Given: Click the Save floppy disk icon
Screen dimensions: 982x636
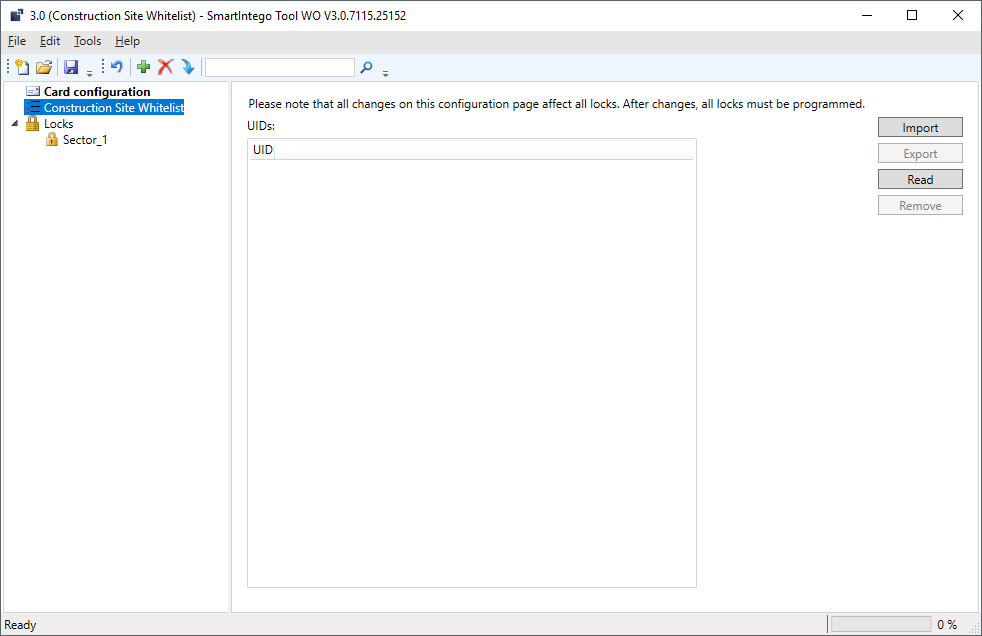Looking at the screenshot, I should pyautogui.click(x=71, y=67).
